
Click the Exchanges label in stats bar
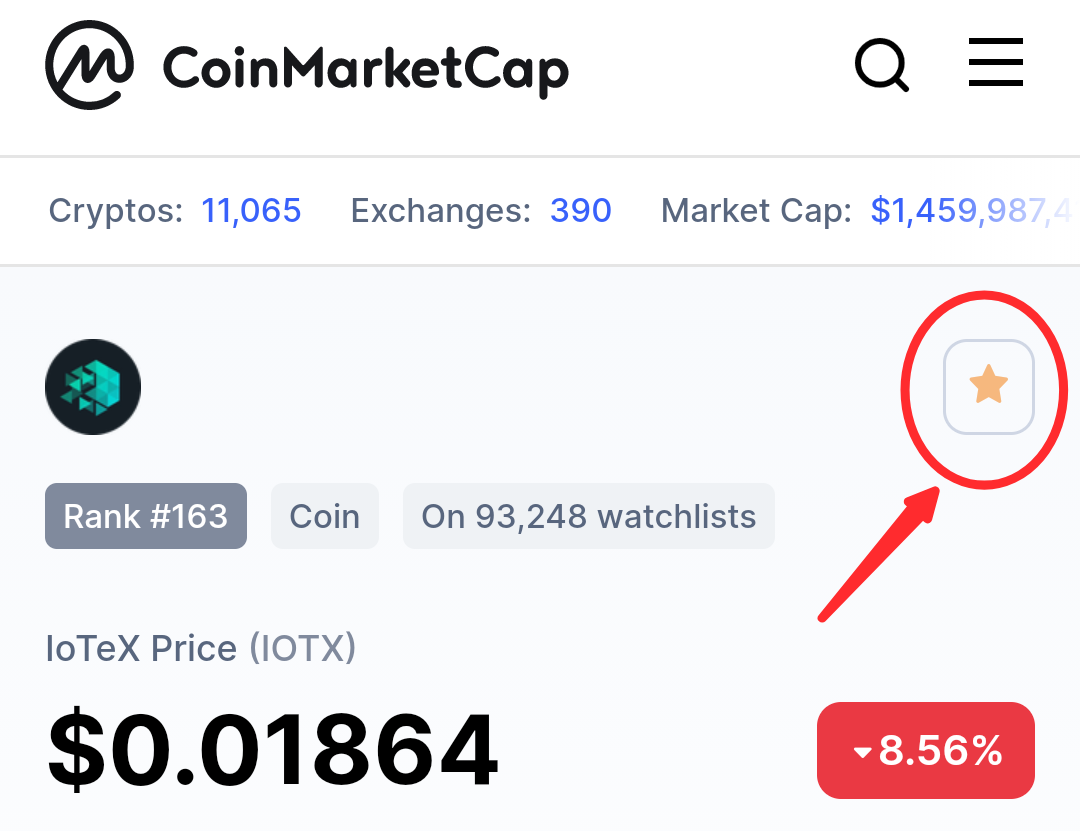click(441, 211)
